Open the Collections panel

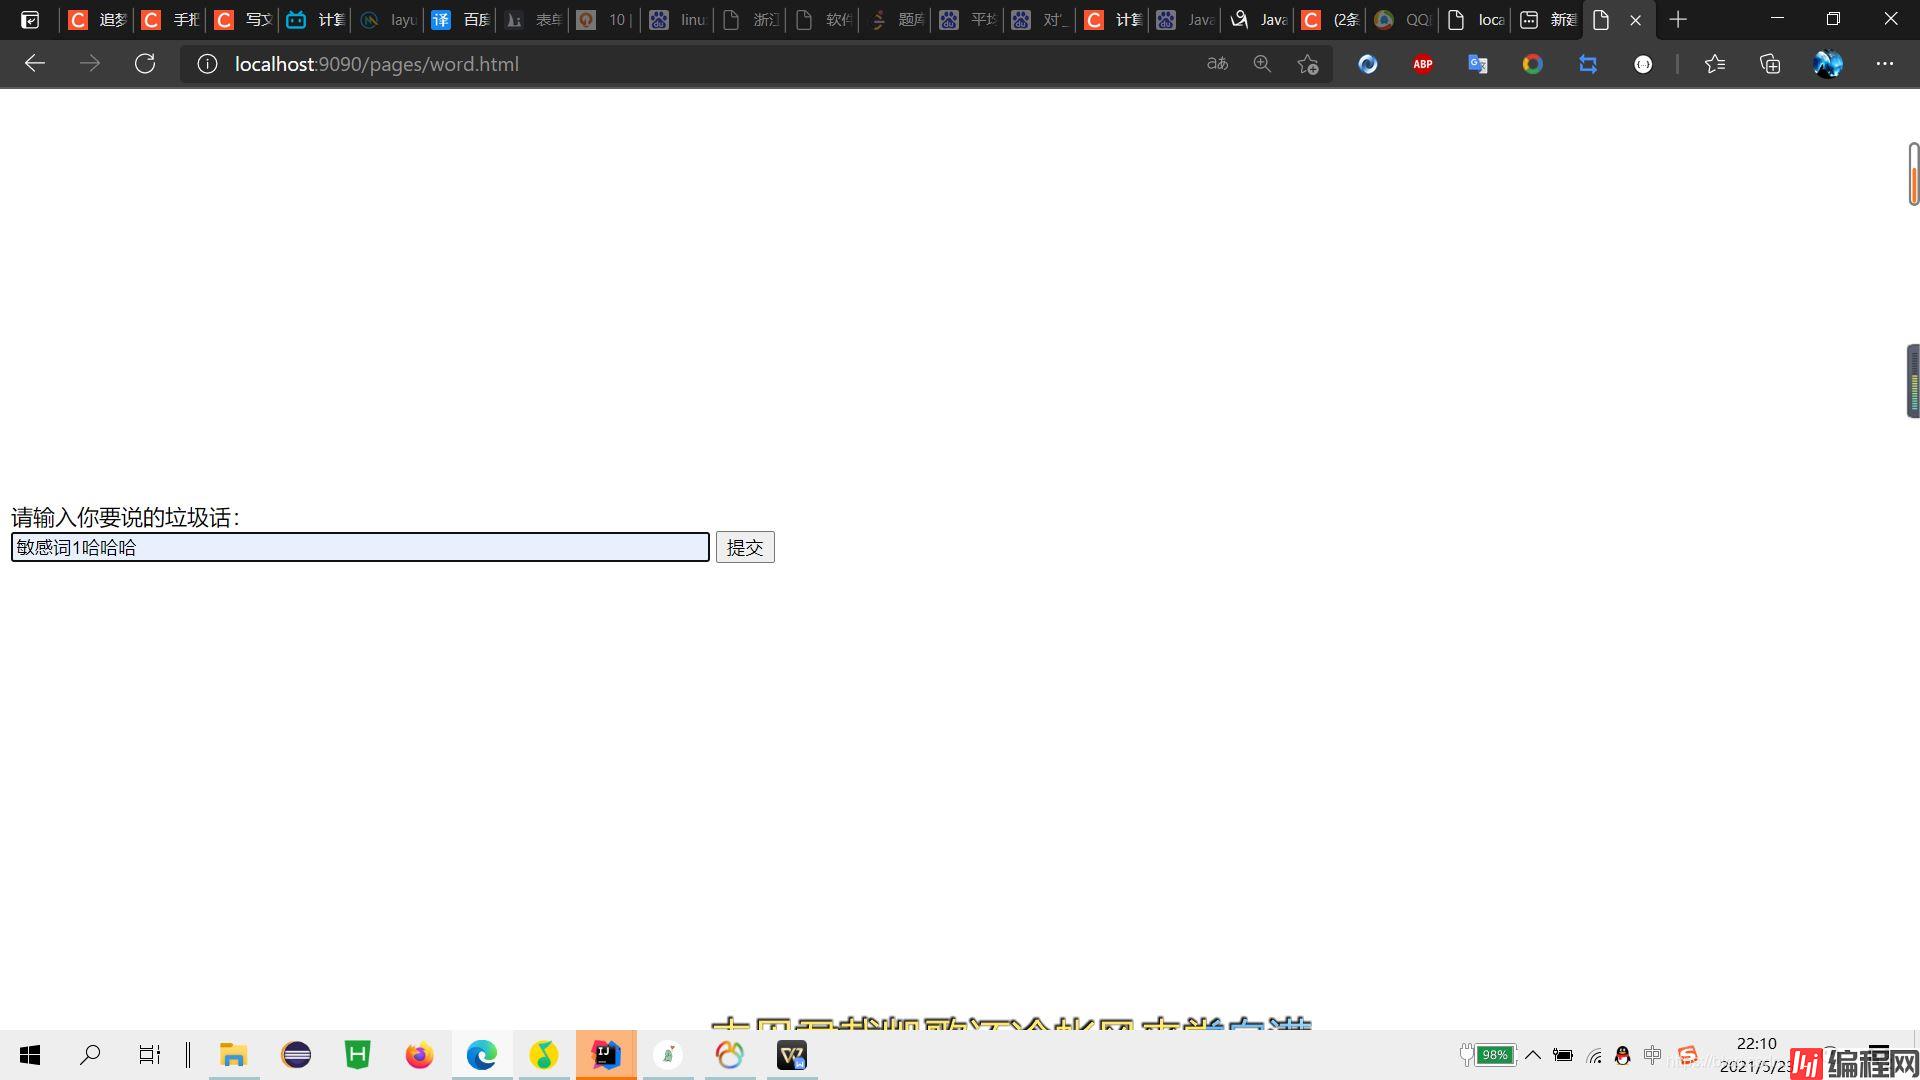pyautogui.click(x=1770, y=64)
